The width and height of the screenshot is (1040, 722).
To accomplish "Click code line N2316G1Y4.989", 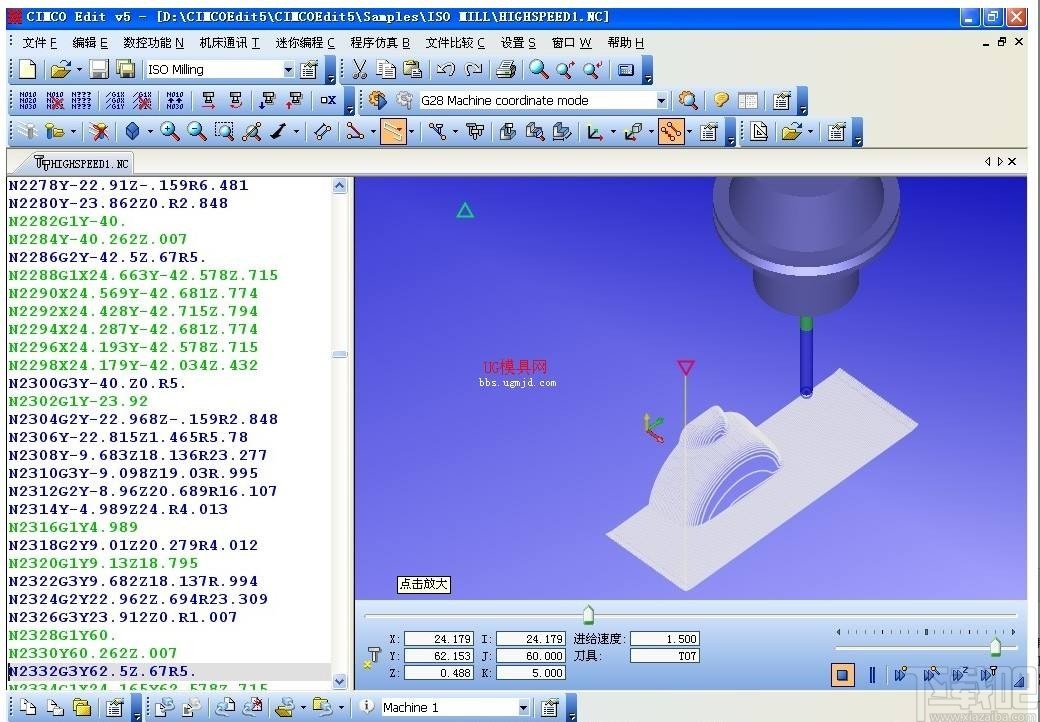I will point(74,527).
